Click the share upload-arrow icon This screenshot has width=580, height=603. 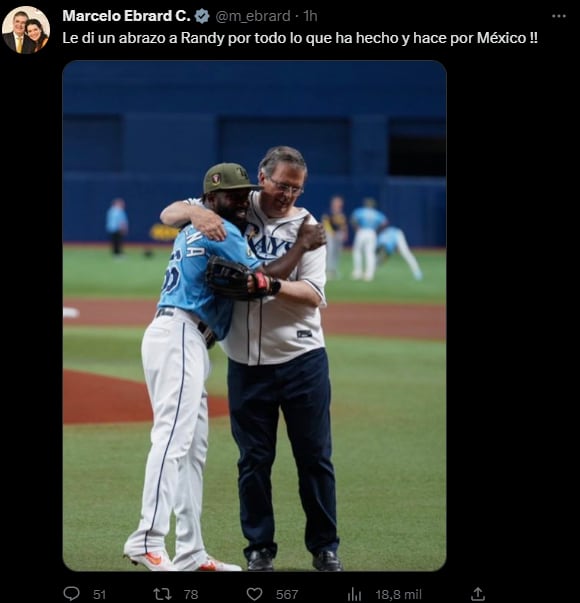click(477, 594)
